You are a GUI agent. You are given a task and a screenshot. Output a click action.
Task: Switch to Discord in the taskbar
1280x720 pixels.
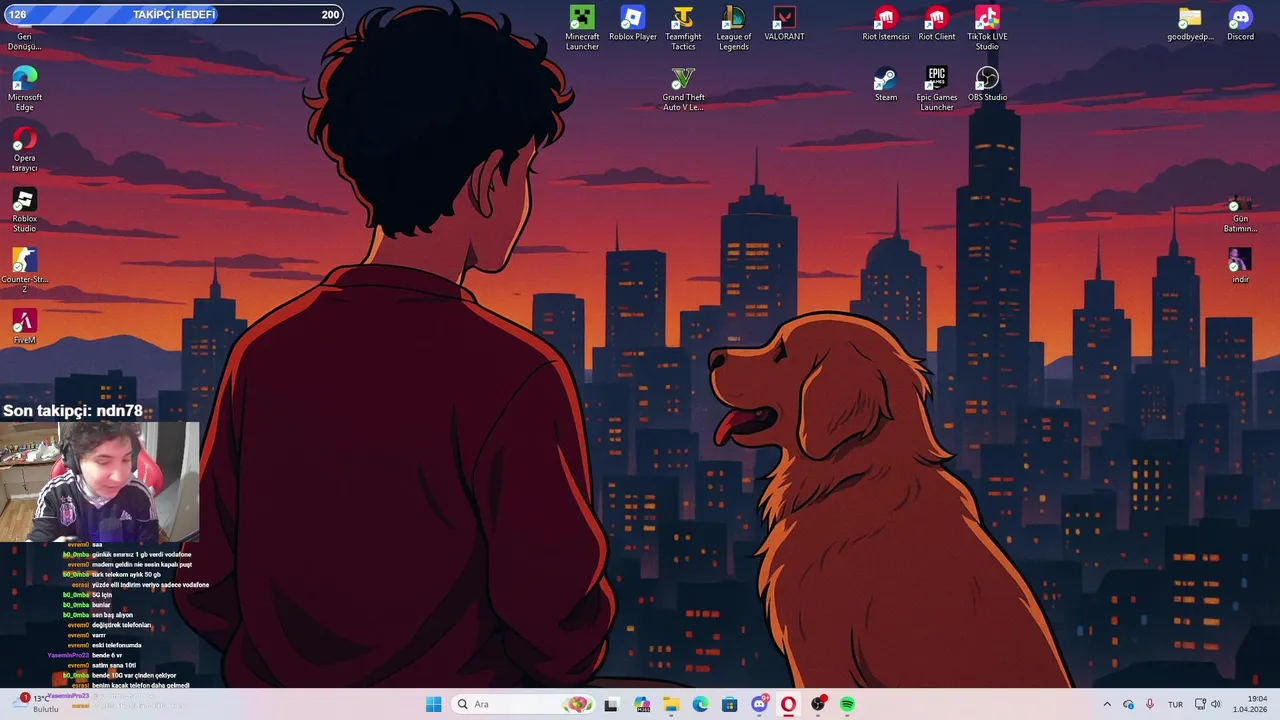pos(759,704)
